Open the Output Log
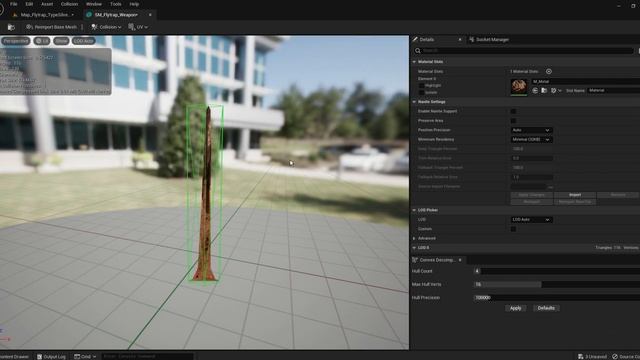The image size is (640, 360). 51,357
